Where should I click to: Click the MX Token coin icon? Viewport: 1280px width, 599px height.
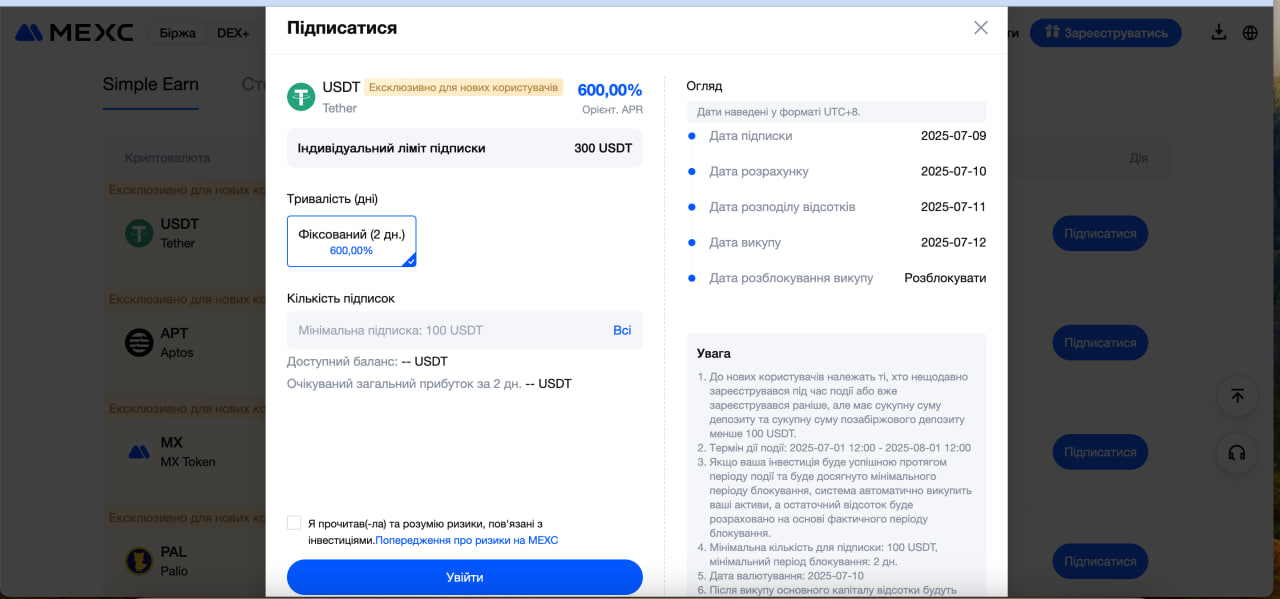[139, 452]
